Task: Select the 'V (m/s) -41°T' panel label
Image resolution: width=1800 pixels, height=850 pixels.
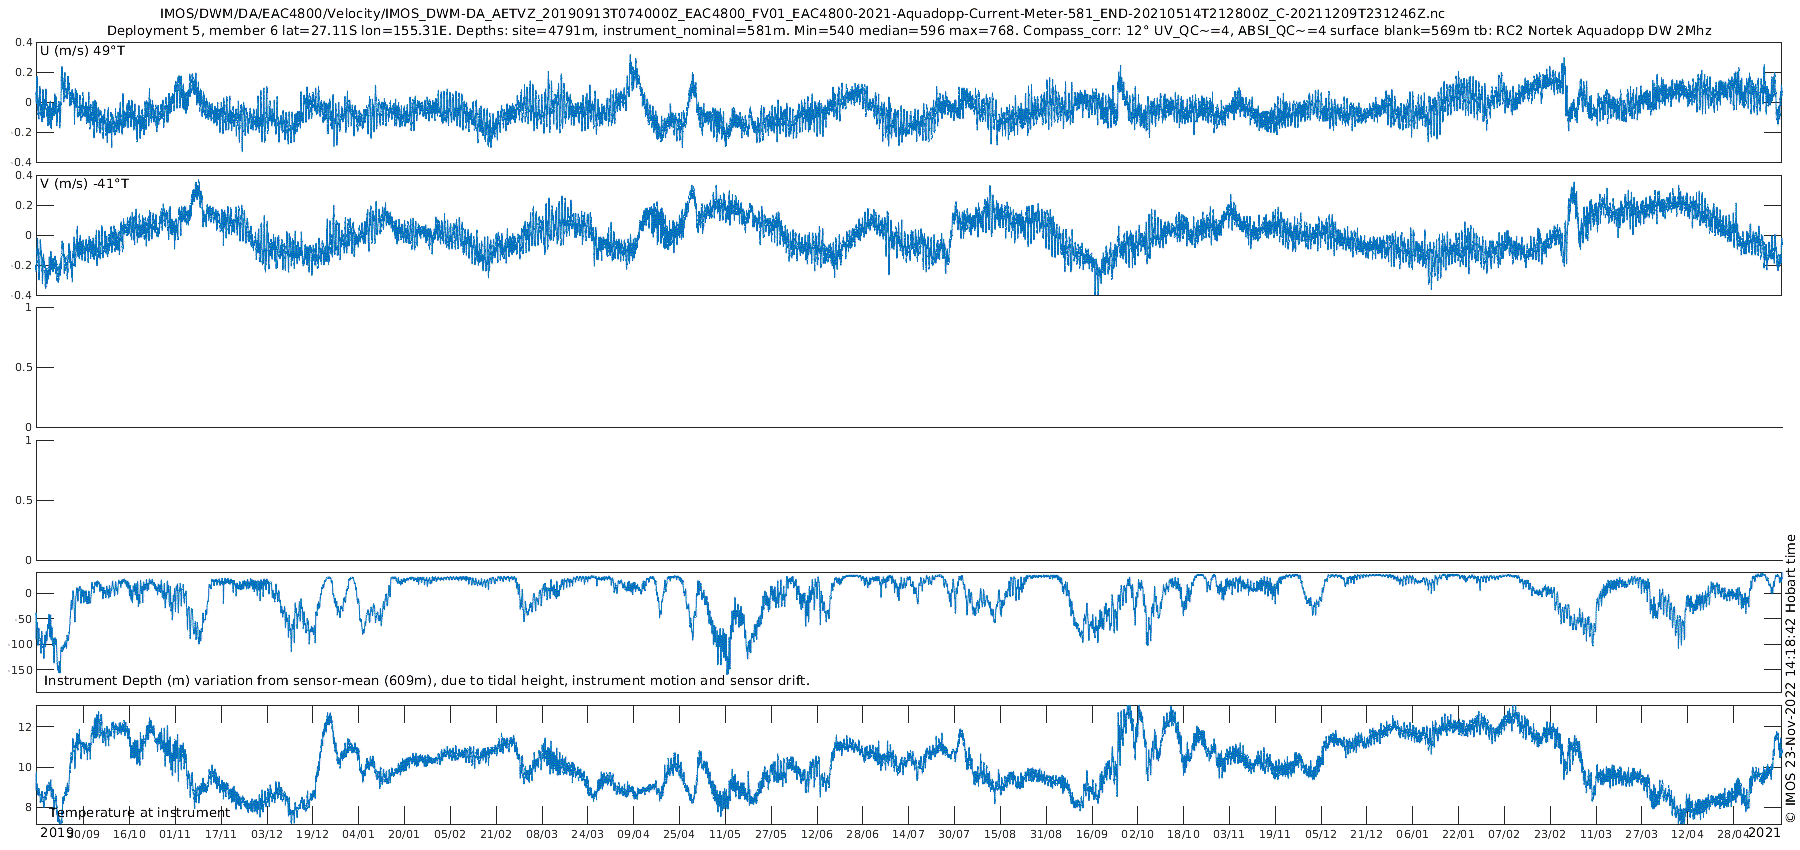Action: tap(85, 184)
